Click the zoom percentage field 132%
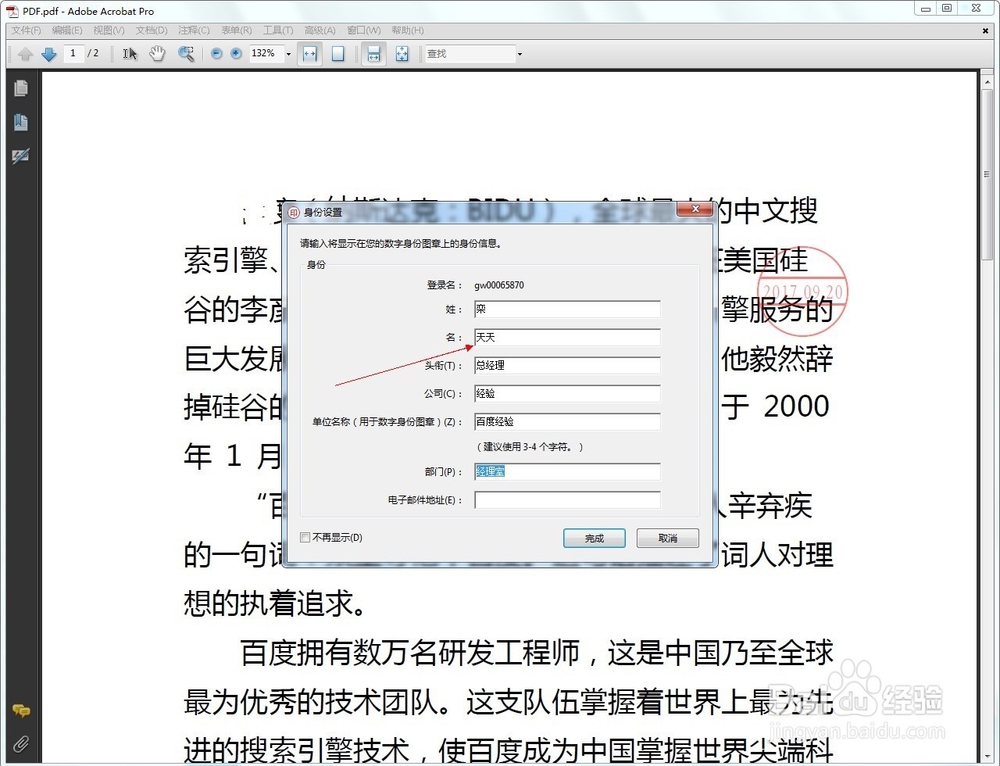 pyautogui.click(x=265, y=54)
